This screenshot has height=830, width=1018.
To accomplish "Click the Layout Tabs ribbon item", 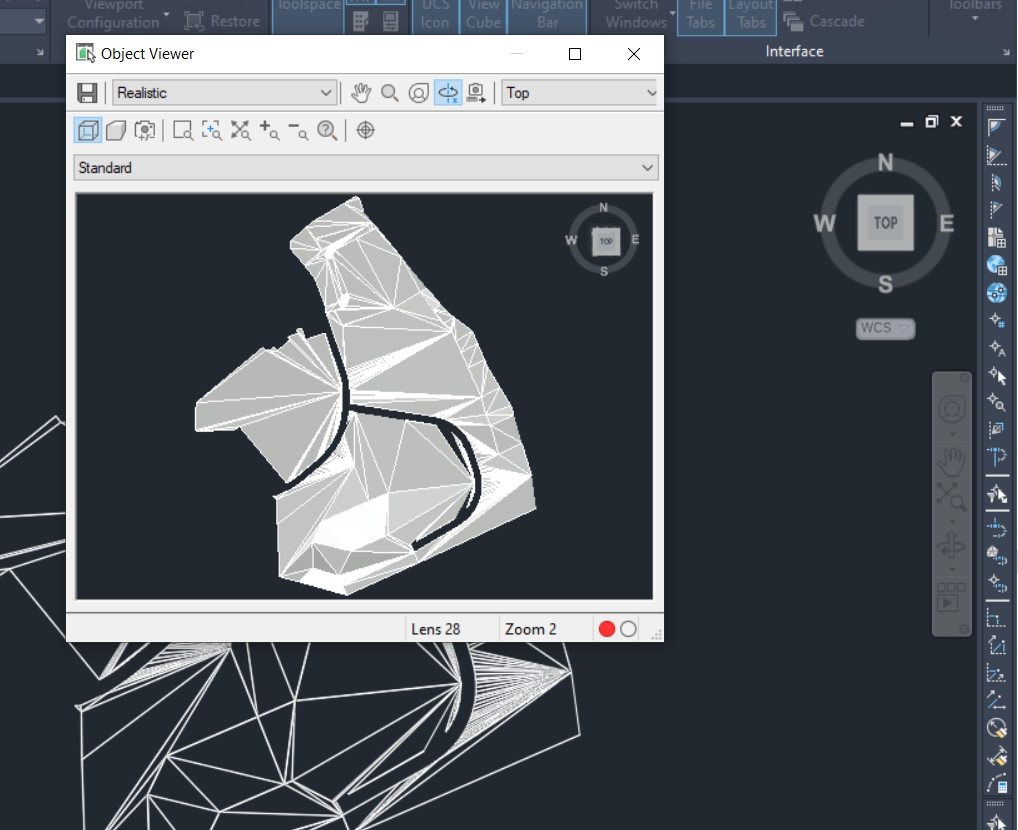I will [750, 14].
